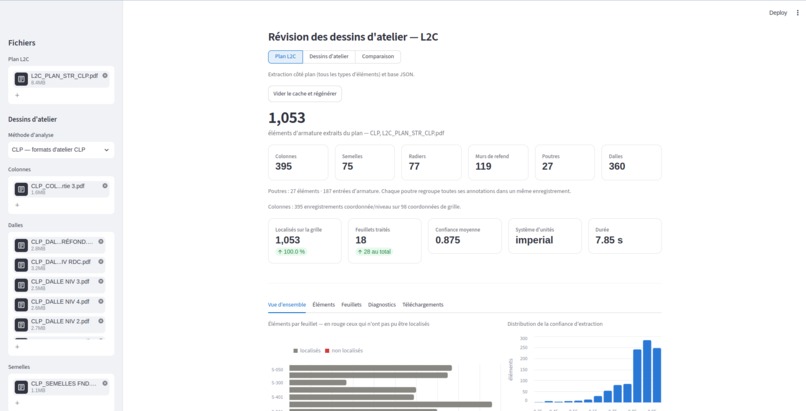This screenshot has width=806, height=411.
Task: Click the L2C_PLAN_STR_CLP.pdf file name
Action: click(x=64, y=76)
